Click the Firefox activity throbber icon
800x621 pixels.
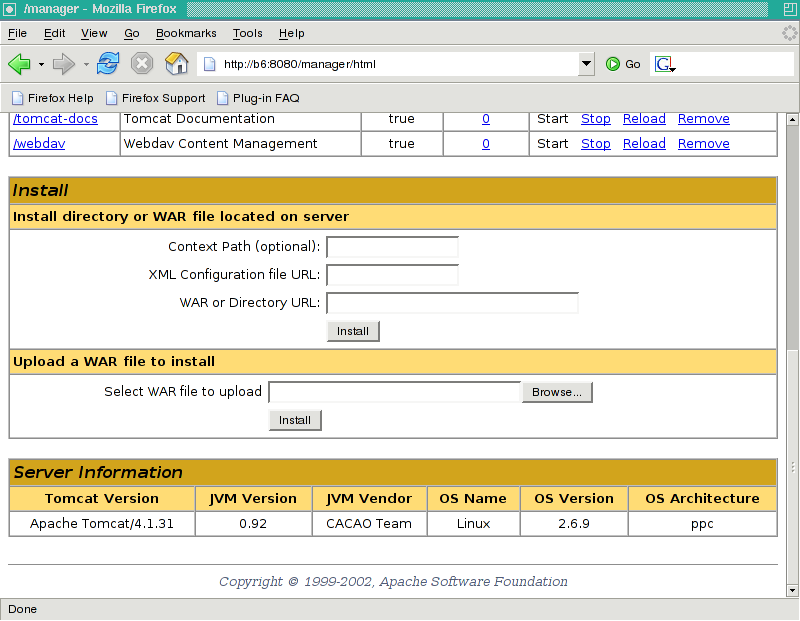[789, 33]
